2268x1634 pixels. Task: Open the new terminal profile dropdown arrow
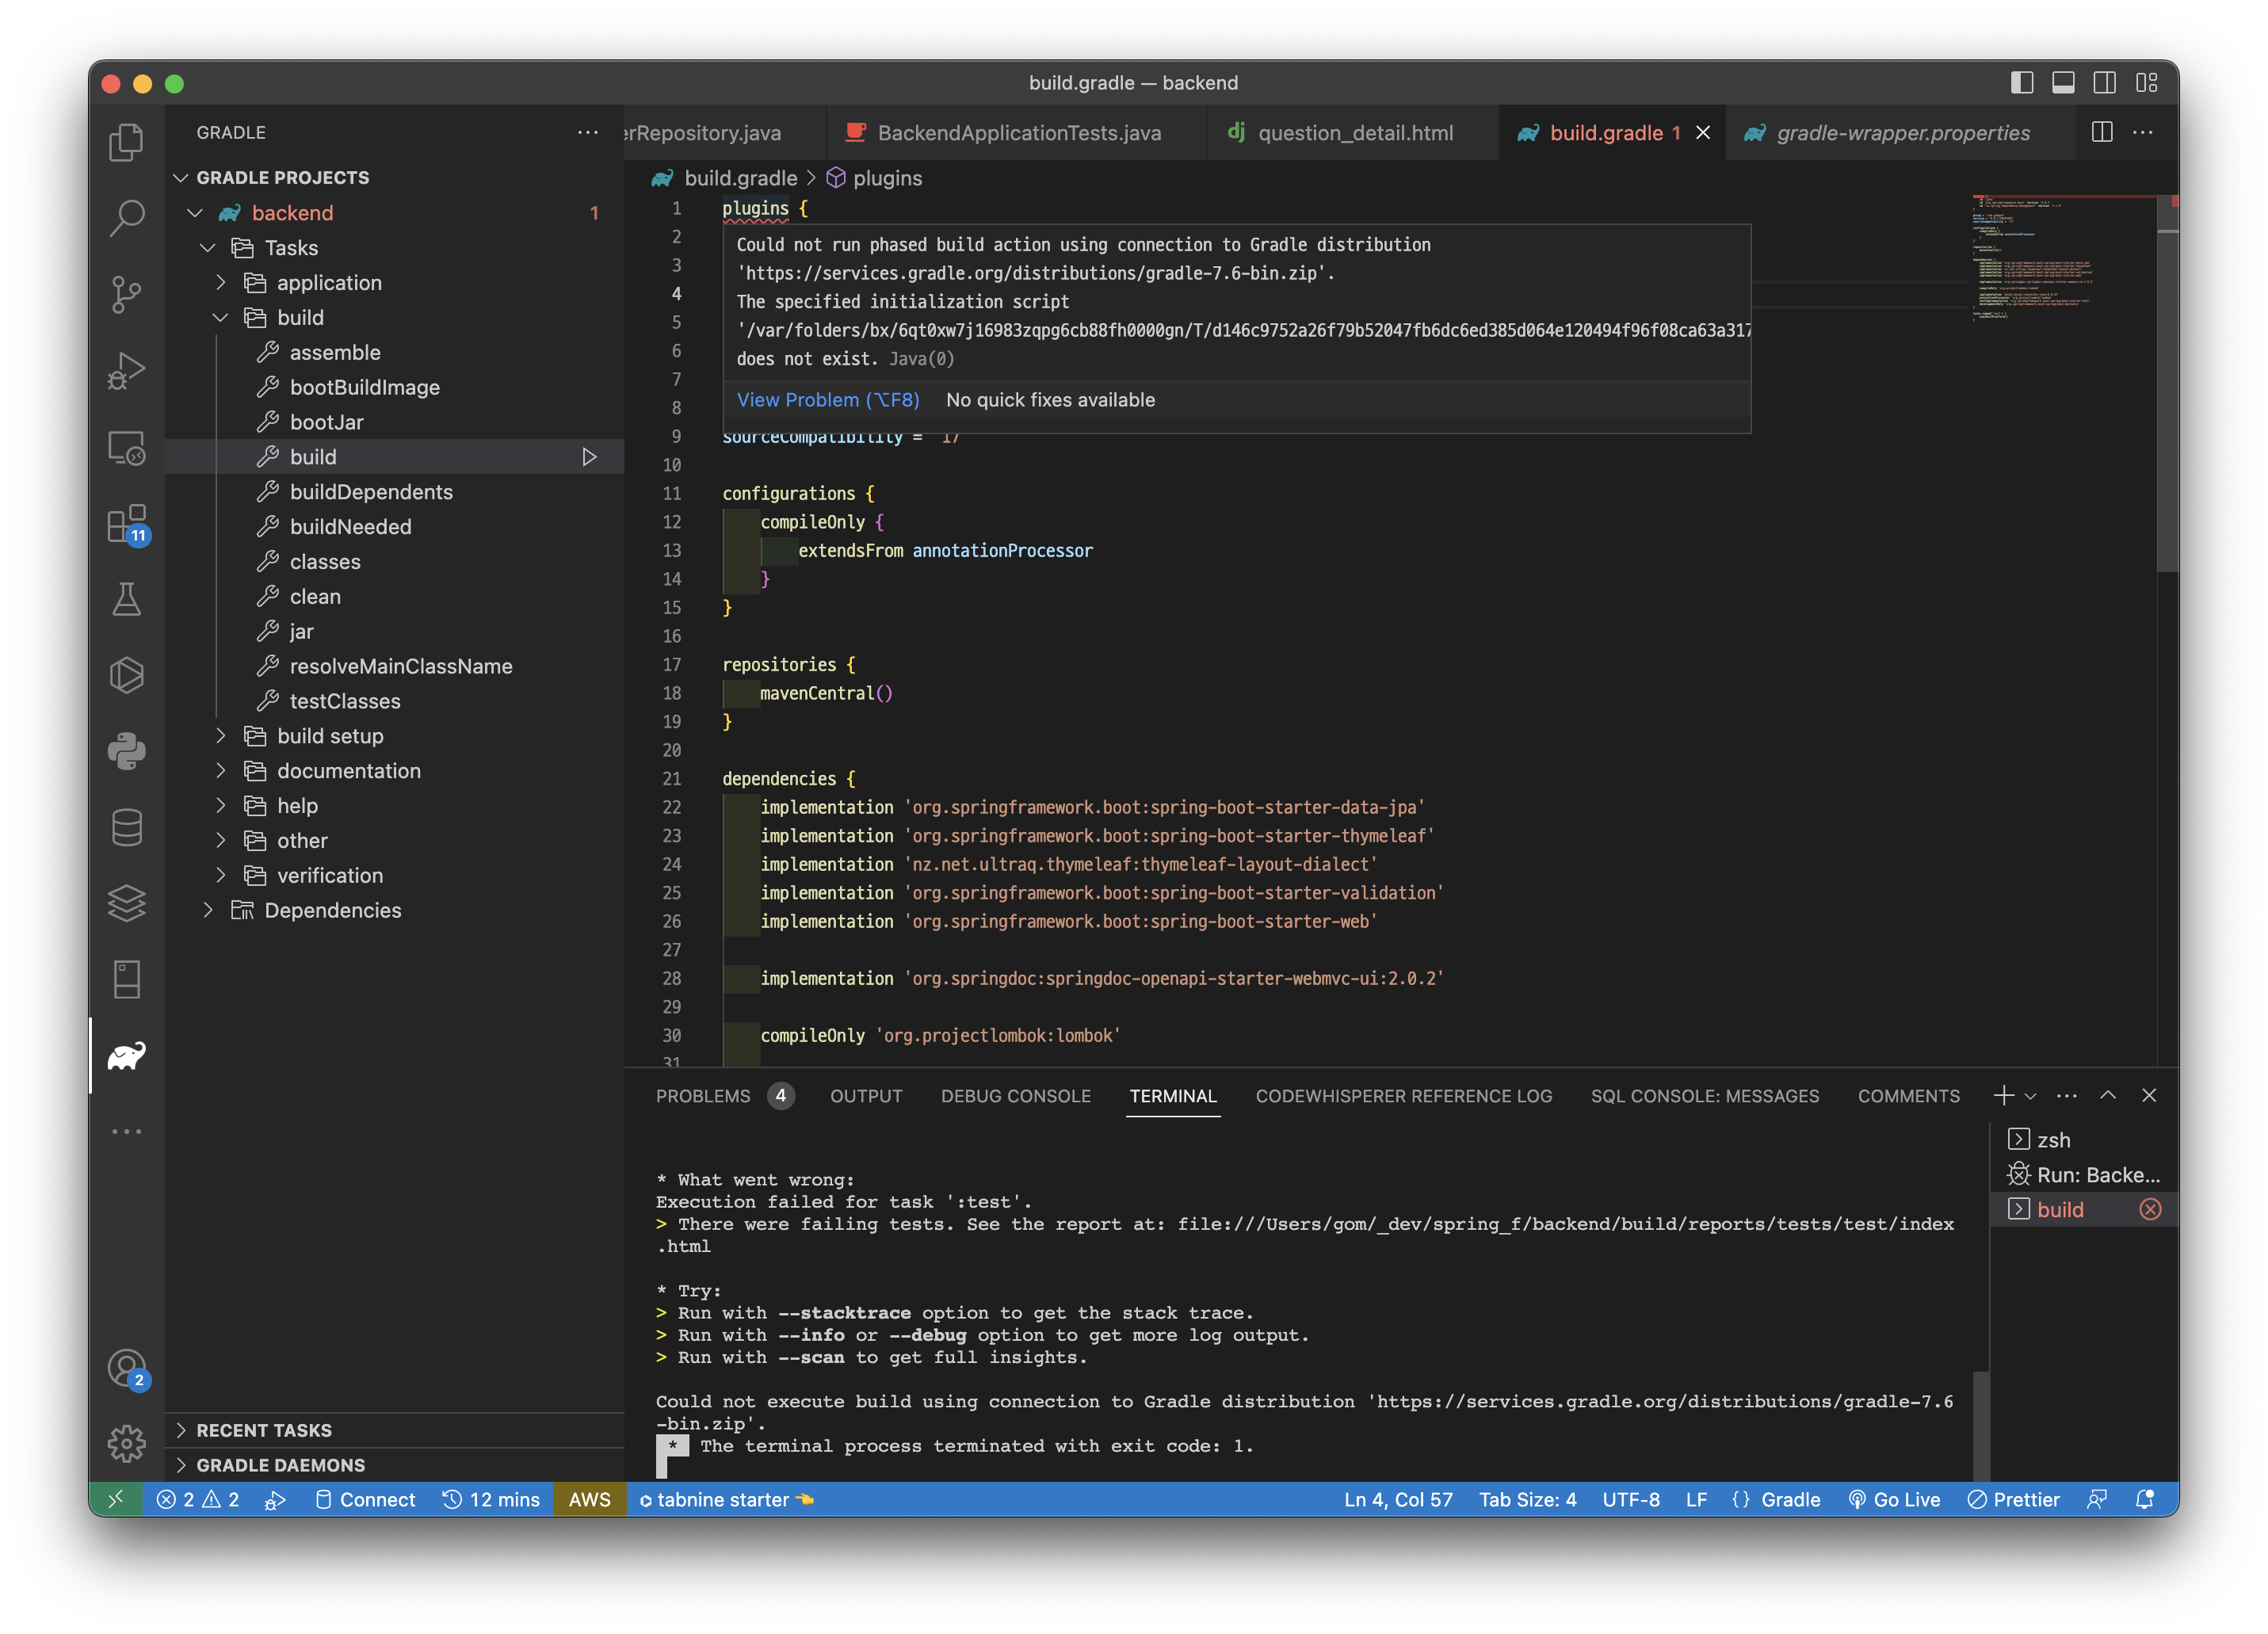2030,1096
